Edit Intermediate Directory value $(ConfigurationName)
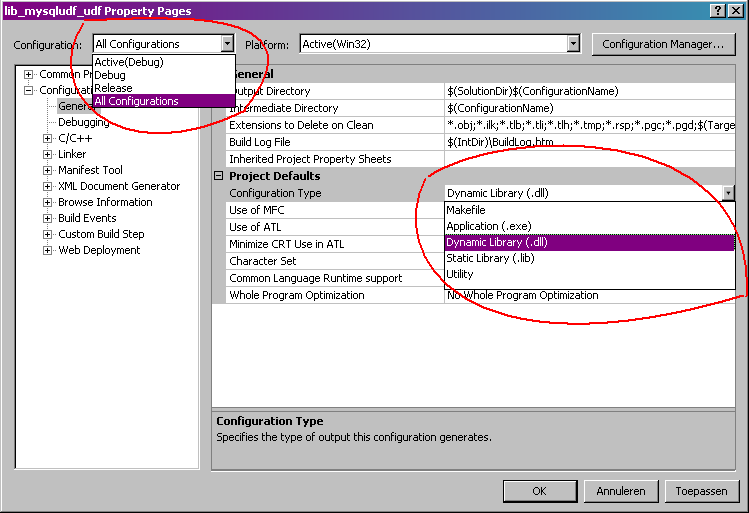Viewport: 749px width, 513px height. pyautogui.click(x=589, y=108)
